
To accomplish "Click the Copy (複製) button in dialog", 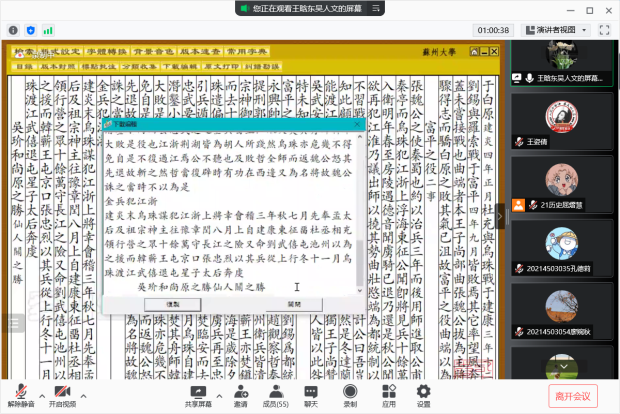I will click(172, 303).
